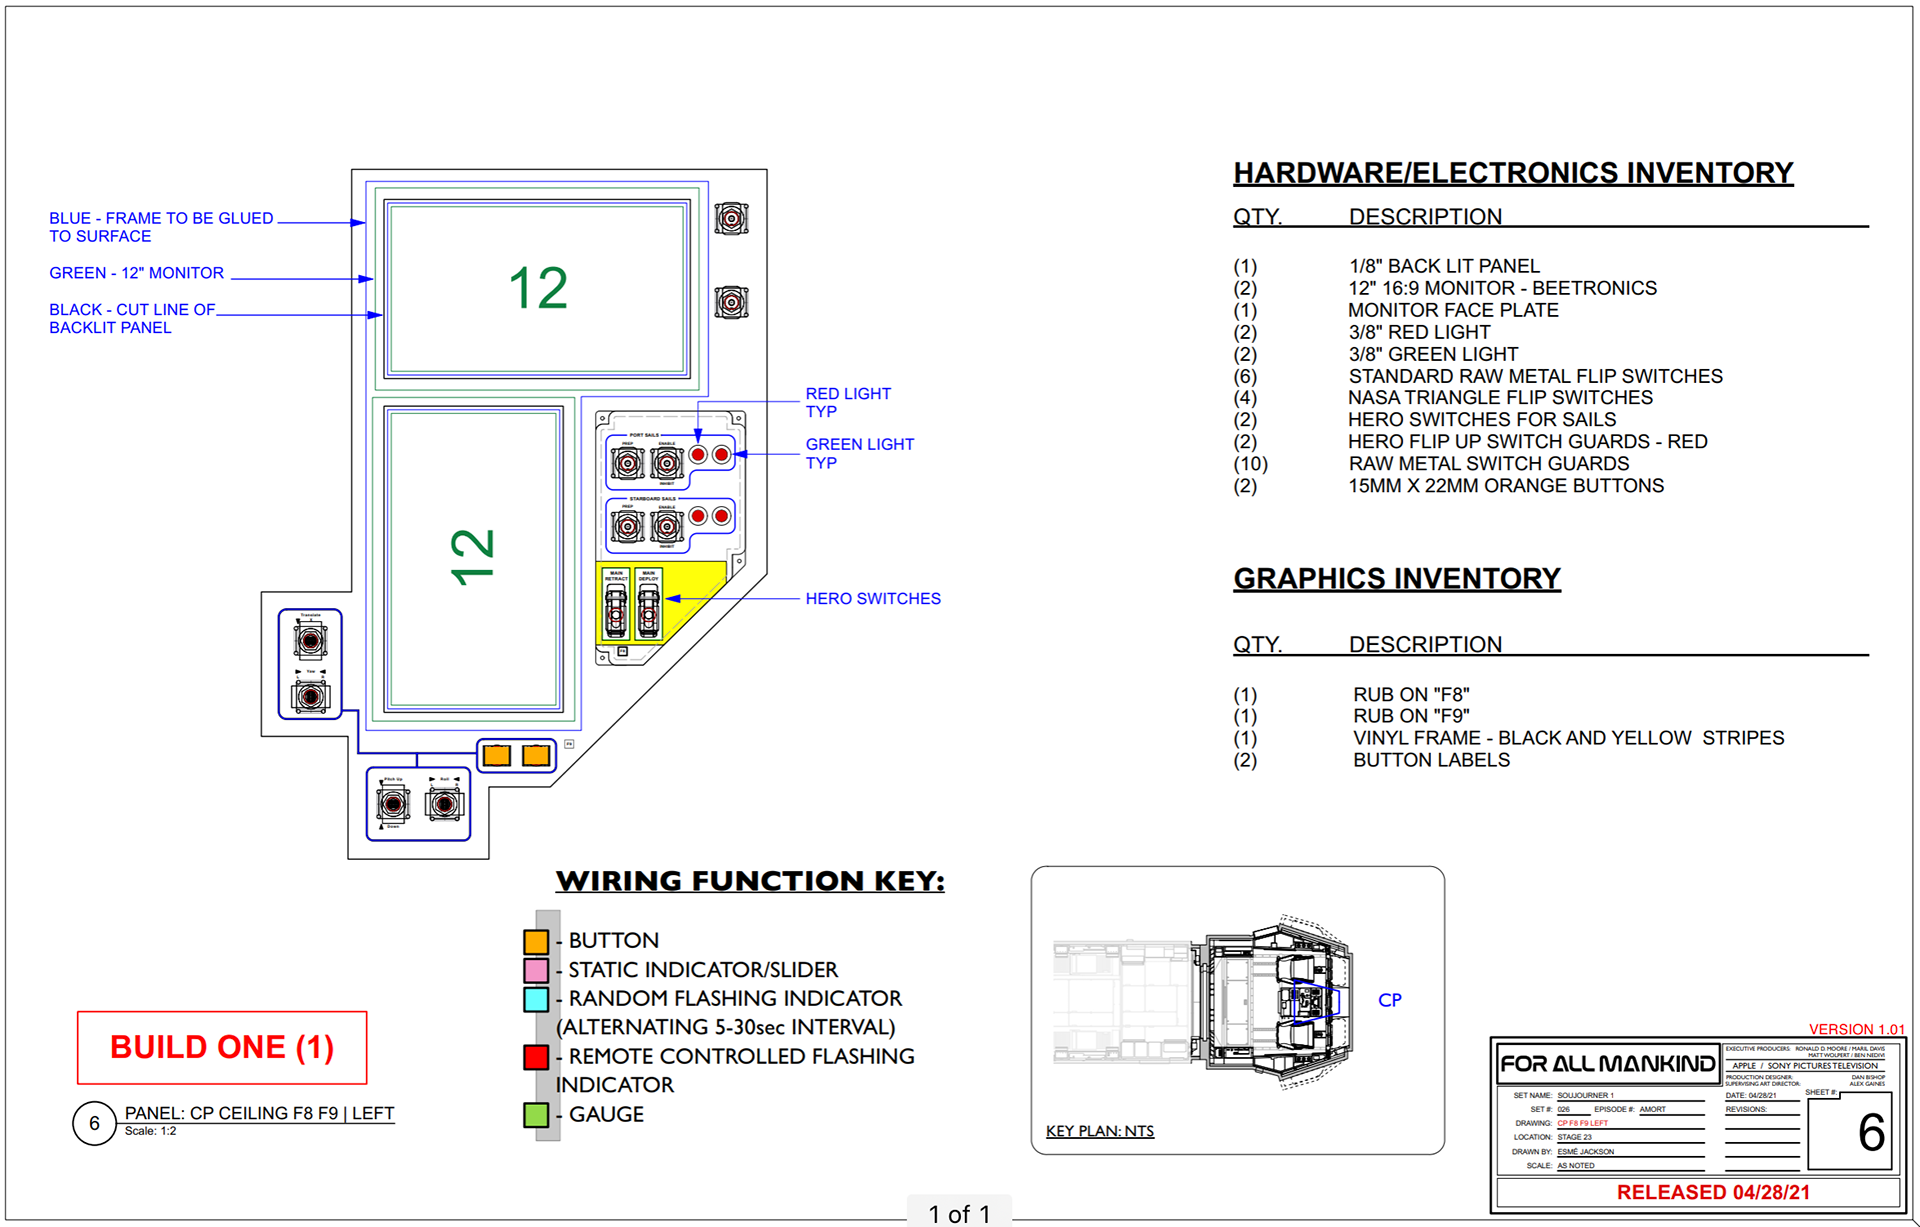
Task: Click the right orange button on the panel
Action: pos(537,755)
